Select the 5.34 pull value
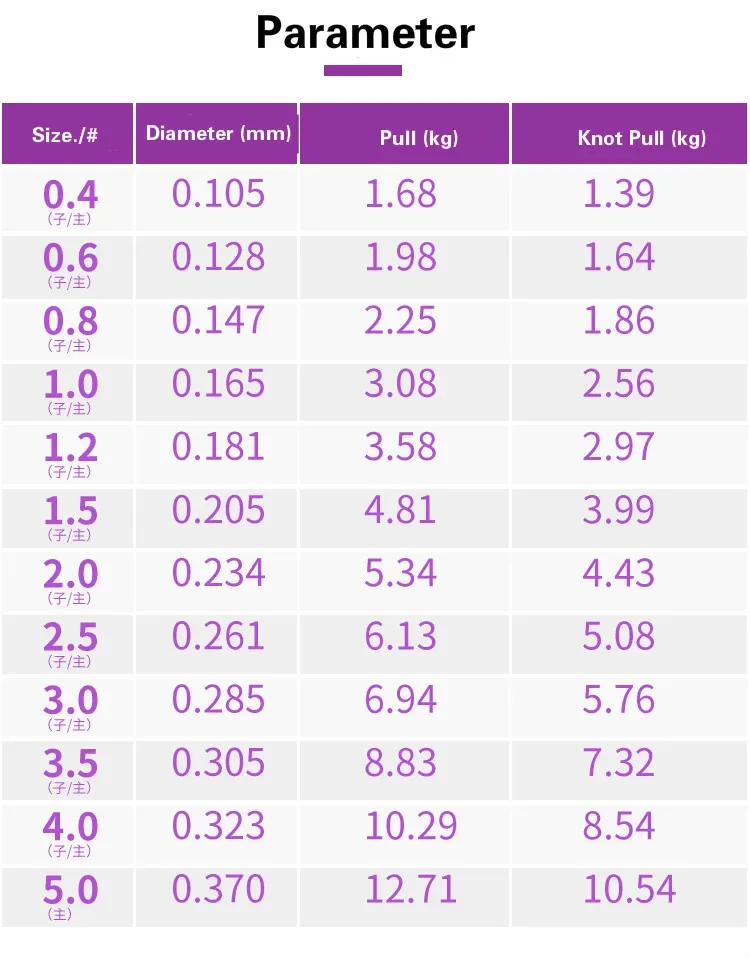This screenshot has height=959, width=750. point(400,573)
